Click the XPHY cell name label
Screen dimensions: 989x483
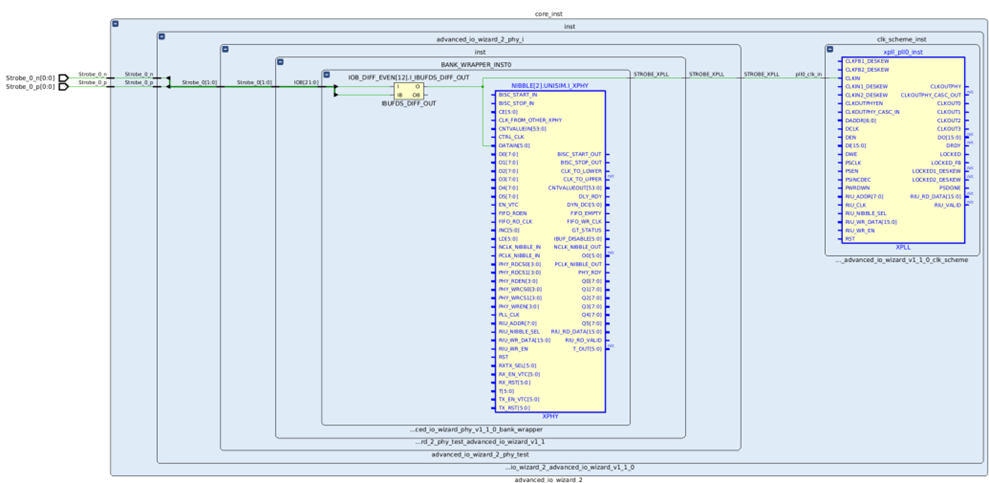click(x=549, y=416)
